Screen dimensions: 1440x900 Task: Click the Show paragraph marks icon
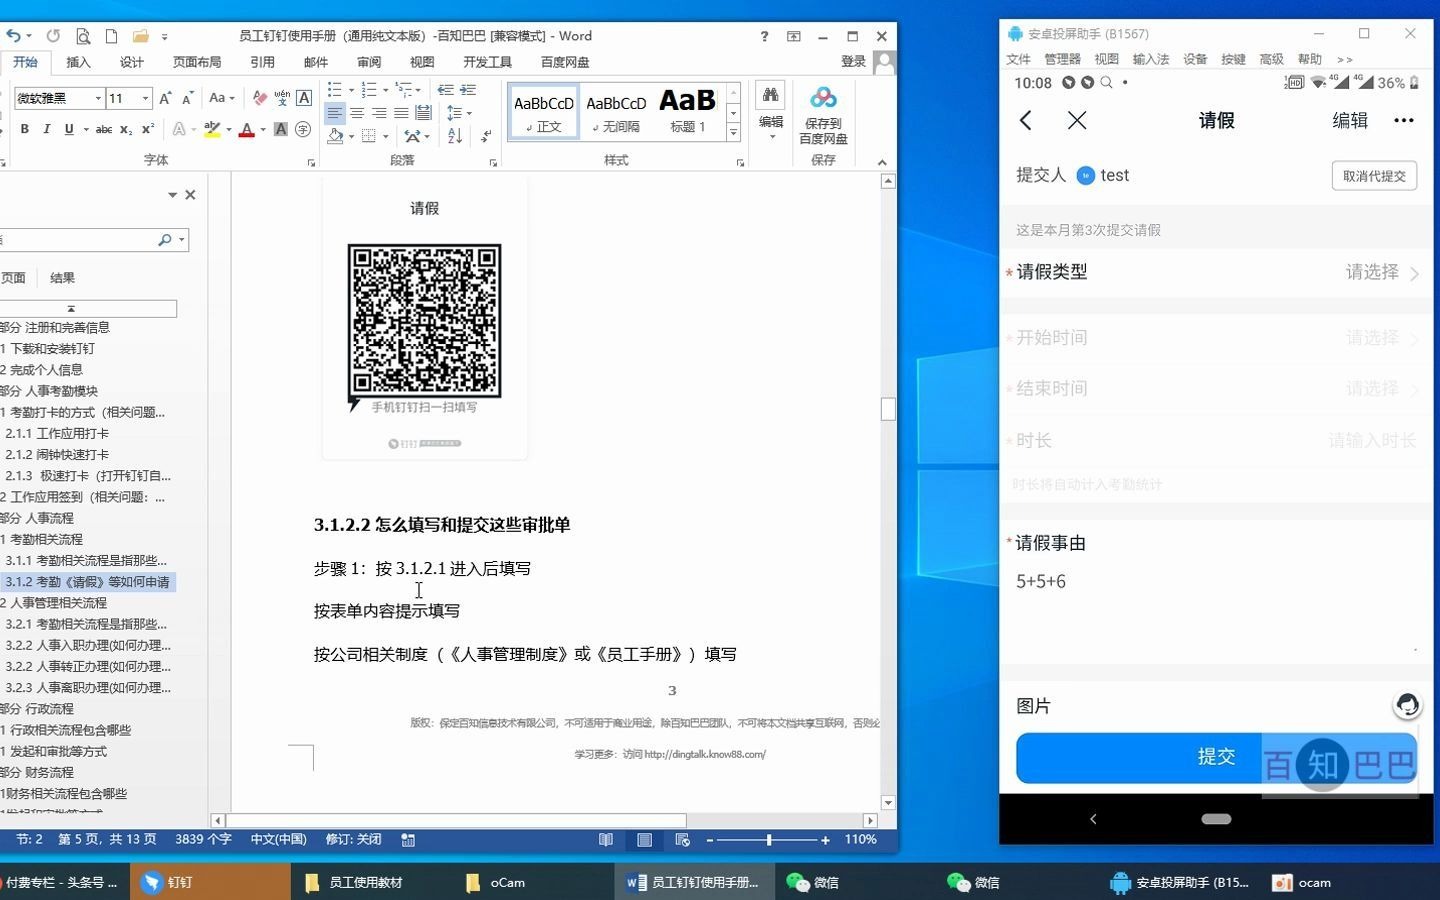(x=486, y=136)
